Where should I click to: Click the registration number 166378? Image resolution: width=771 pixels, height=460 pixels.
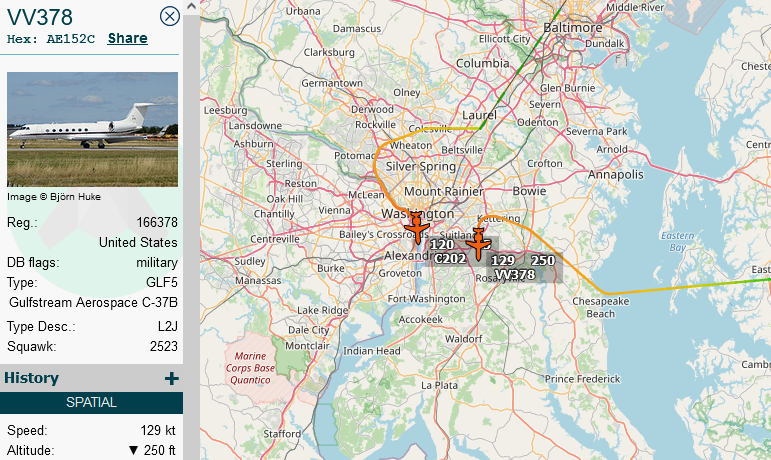click(x=157, y=223)
